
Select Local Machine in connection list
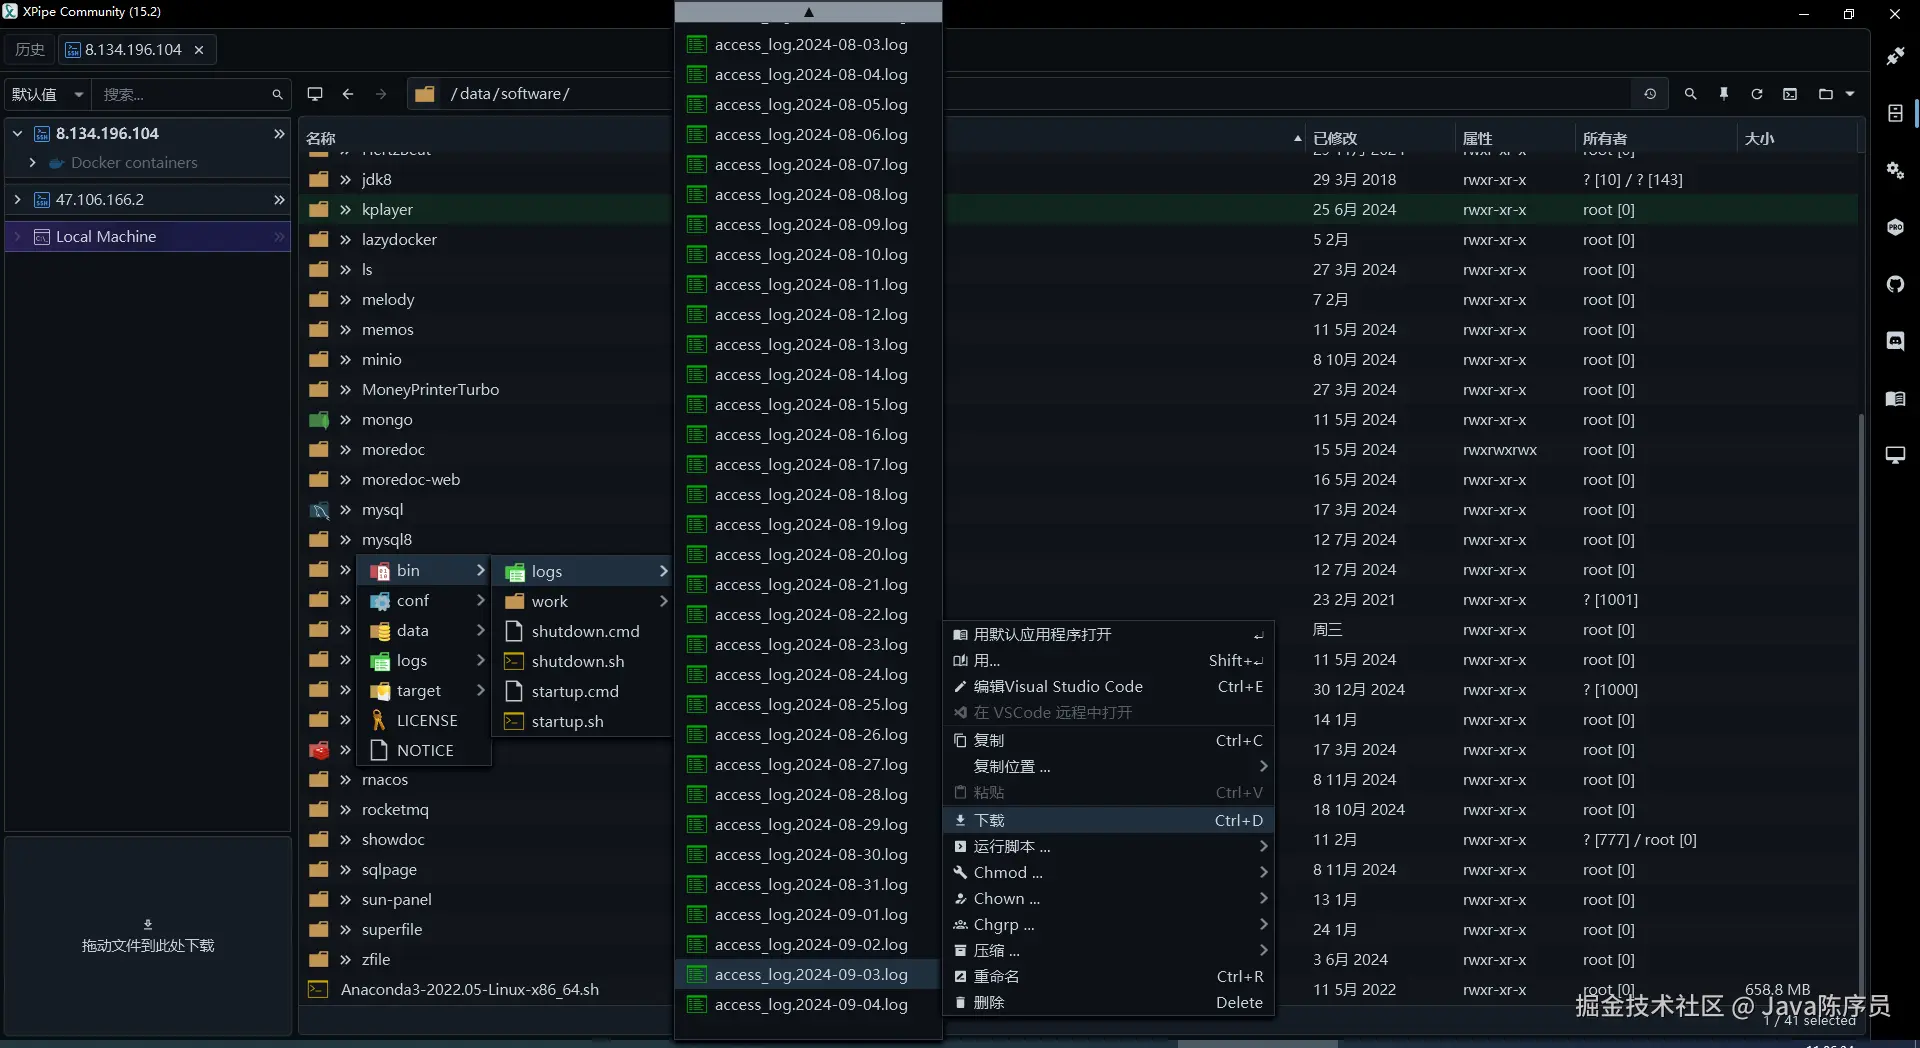(x=148, y=237)
